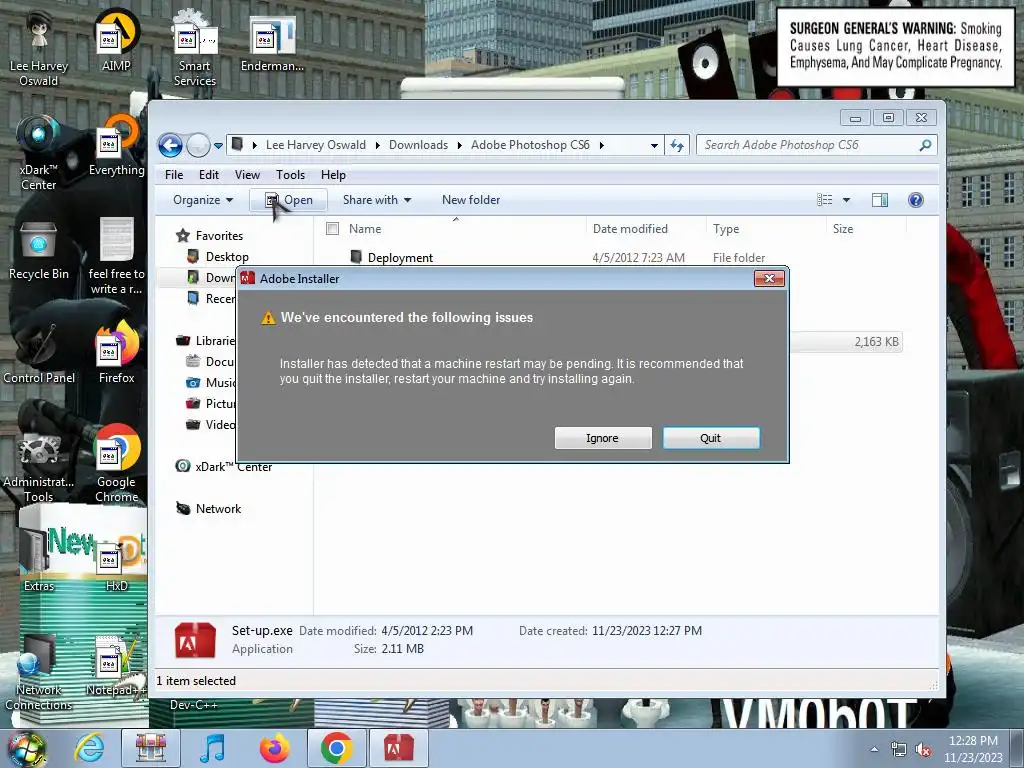Click the Set-up.exe icon in details pane
This screenshot has width=1024, height=768.
click(x=195, y=640)
